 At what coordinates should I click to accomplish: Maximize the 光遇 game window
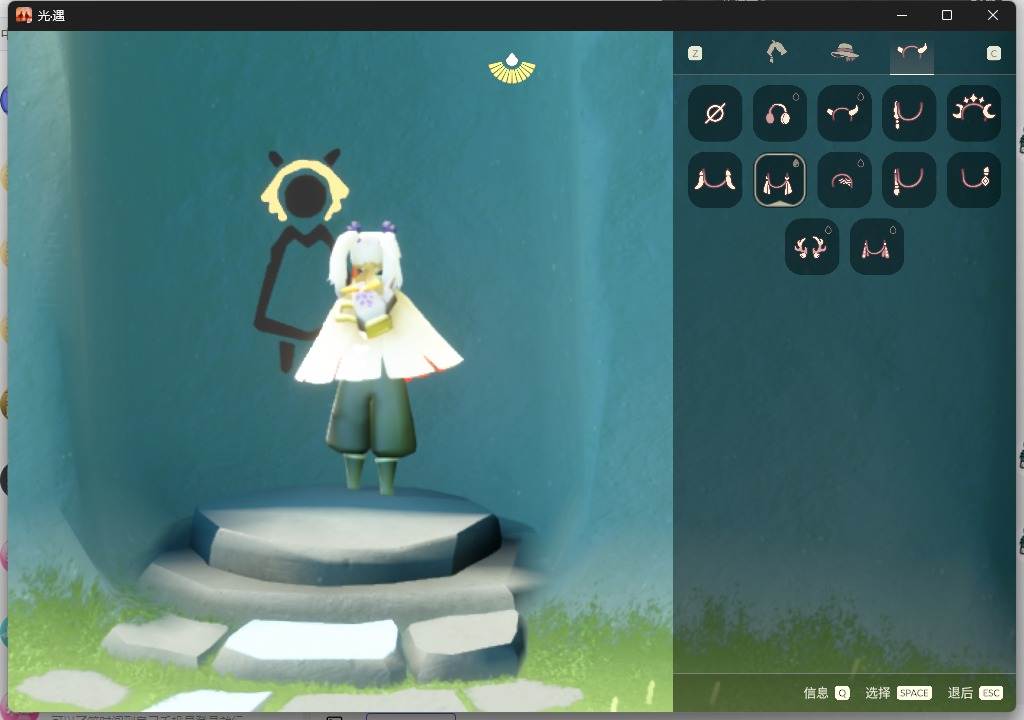click(947, 15)
